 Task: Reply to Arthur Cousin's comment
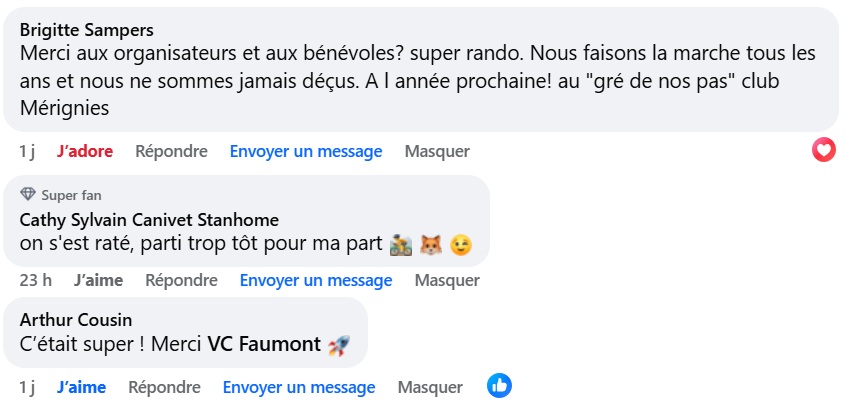pos(164,387)
